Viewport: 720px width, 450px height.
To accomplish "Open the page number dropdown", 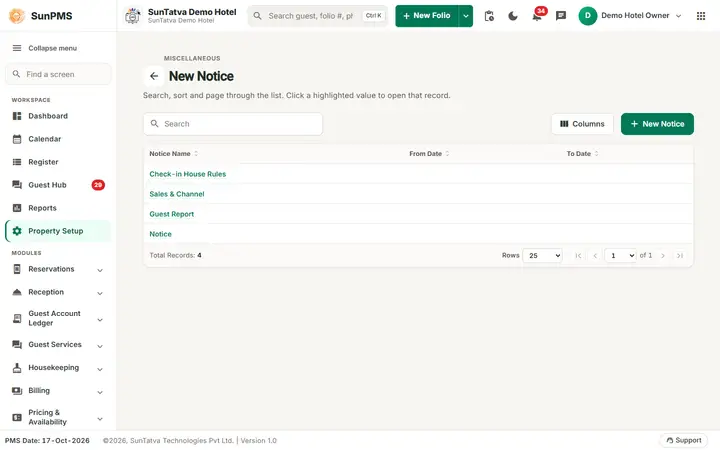I will click(620, 256).
